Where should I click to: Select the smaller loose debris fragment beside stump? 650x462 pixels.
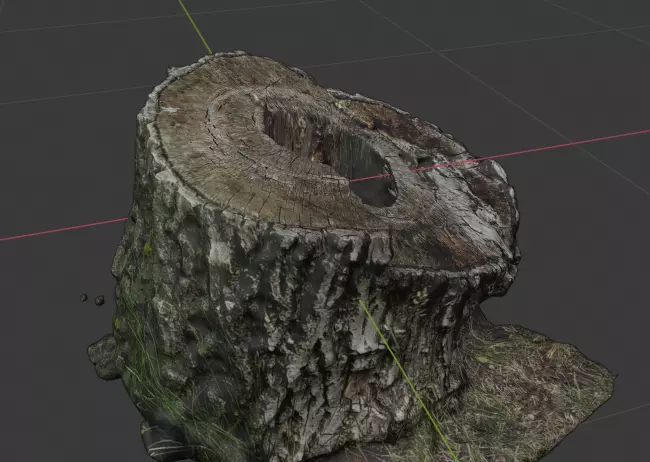click(84, 297)
